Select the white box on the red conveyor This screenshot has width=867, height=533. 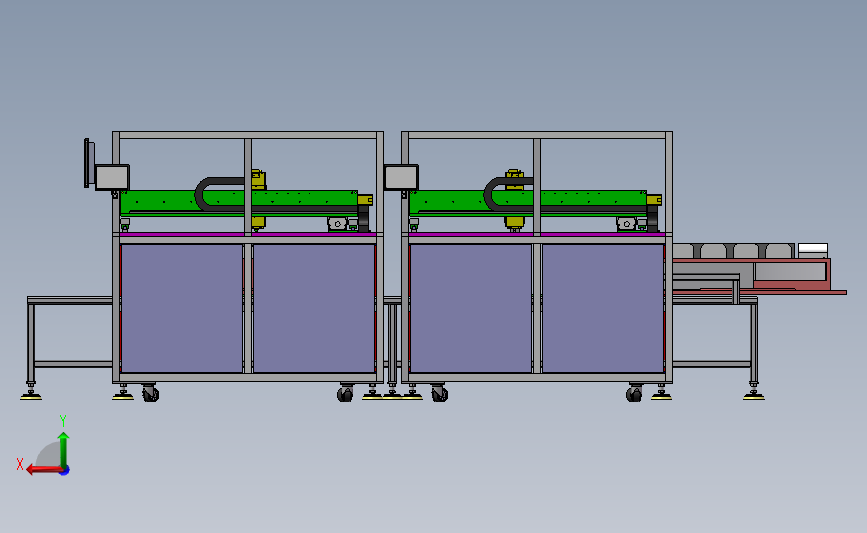tap(813, 250)
